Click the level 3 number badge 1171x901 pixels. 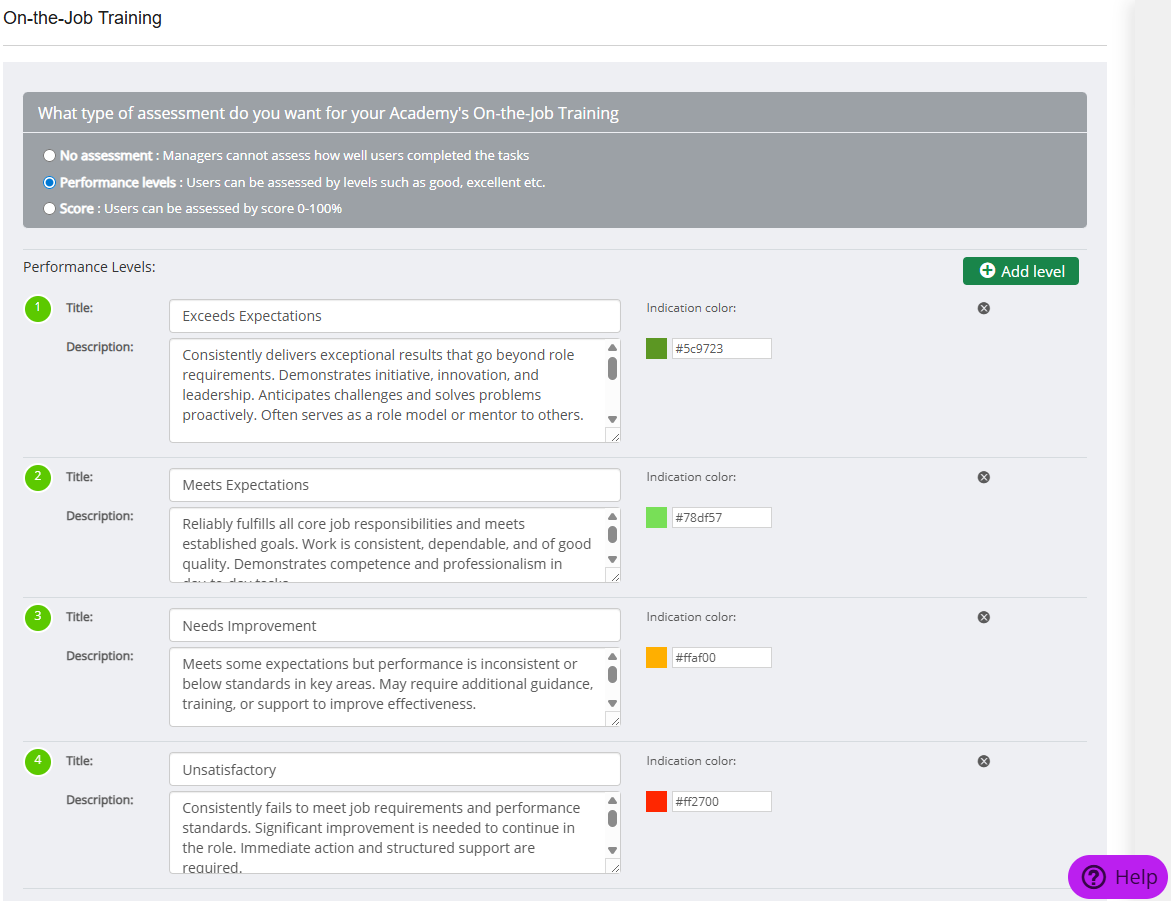click(38, 618)
